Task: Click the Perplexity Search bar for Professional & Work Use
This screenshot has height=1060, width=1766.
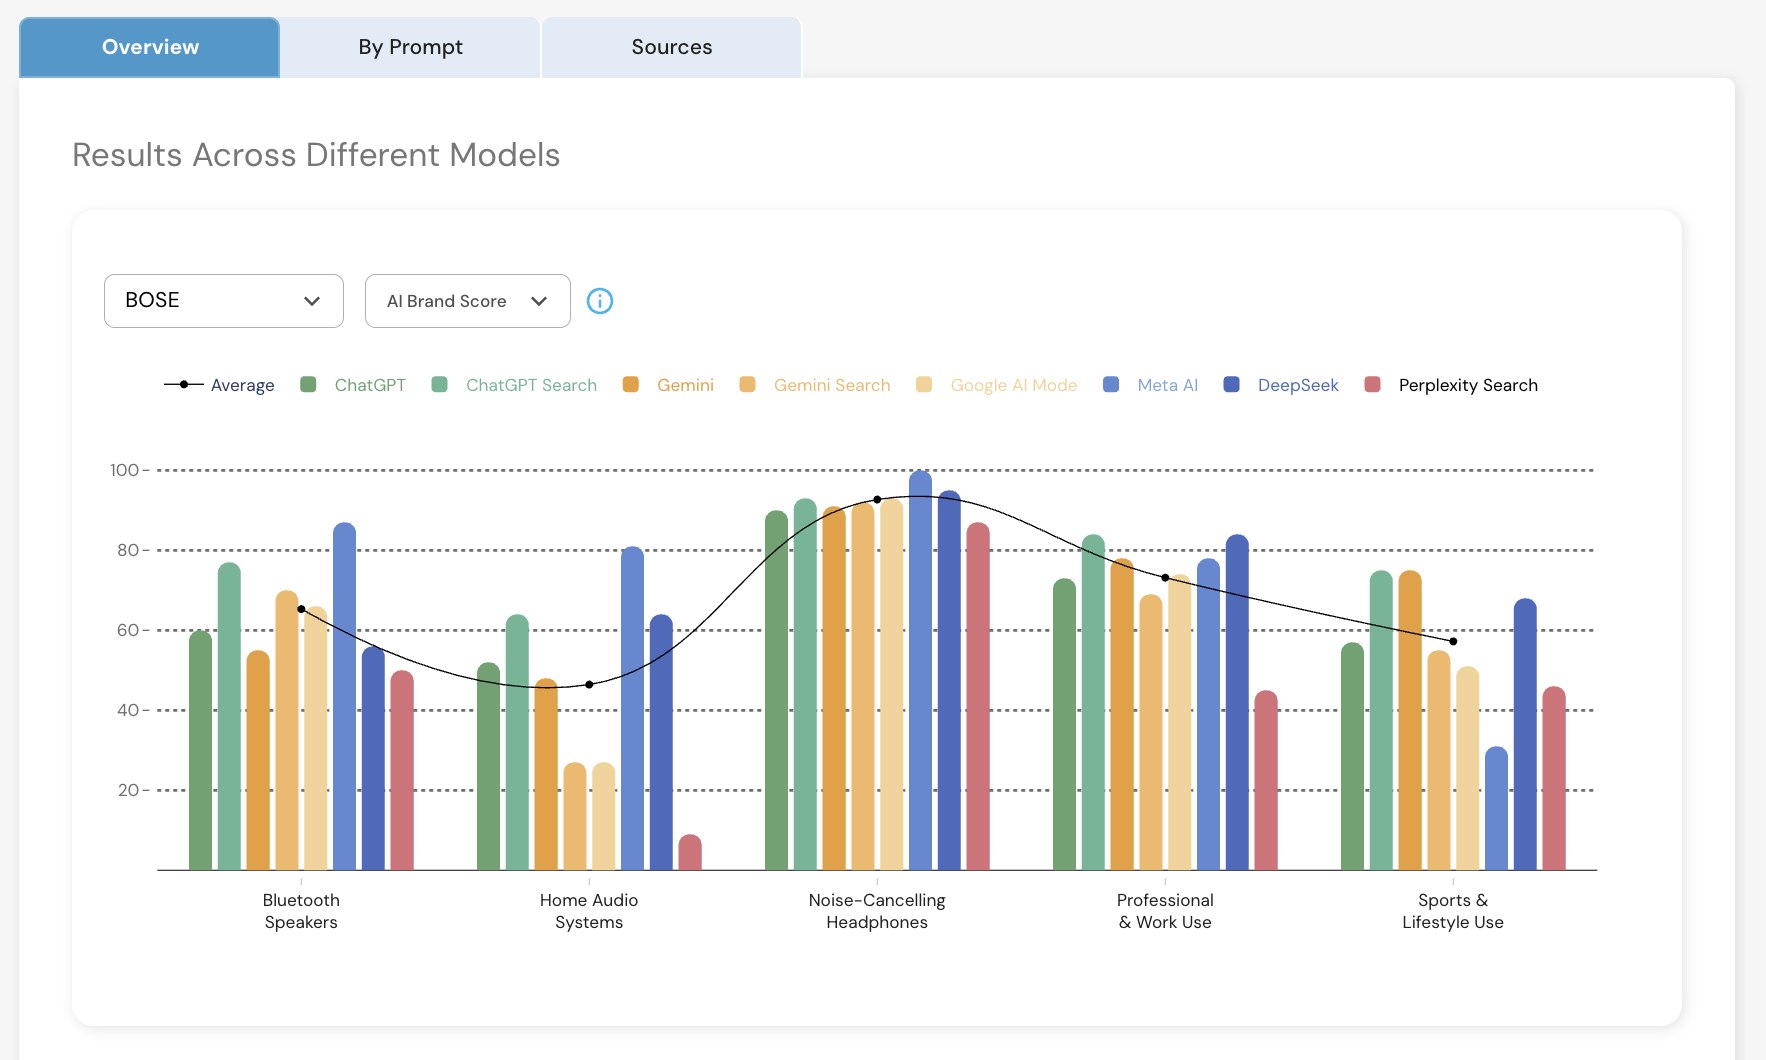Action: (x=1266, y=780)
